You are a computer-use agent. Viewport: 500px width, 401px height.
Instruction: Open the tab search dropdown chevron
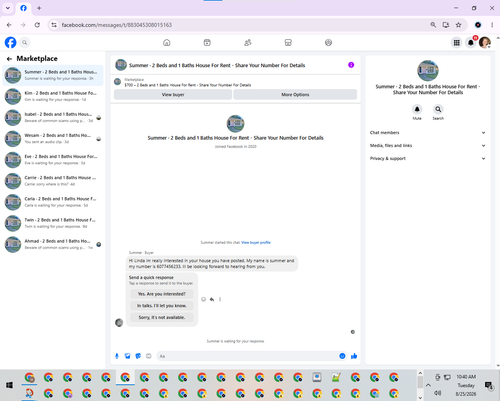pos(8,8)
